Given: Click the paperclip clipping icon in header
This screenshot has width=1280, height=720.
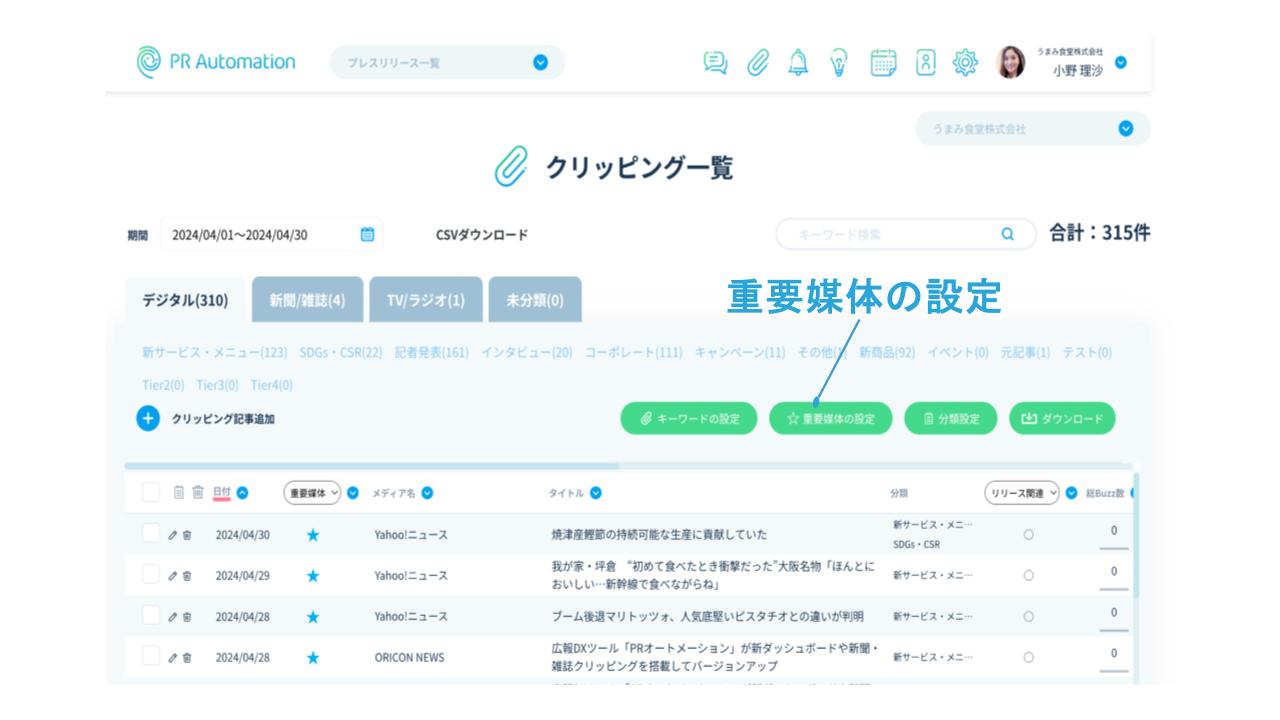Looking at the screenshot, I should click(x=758, y=62).
